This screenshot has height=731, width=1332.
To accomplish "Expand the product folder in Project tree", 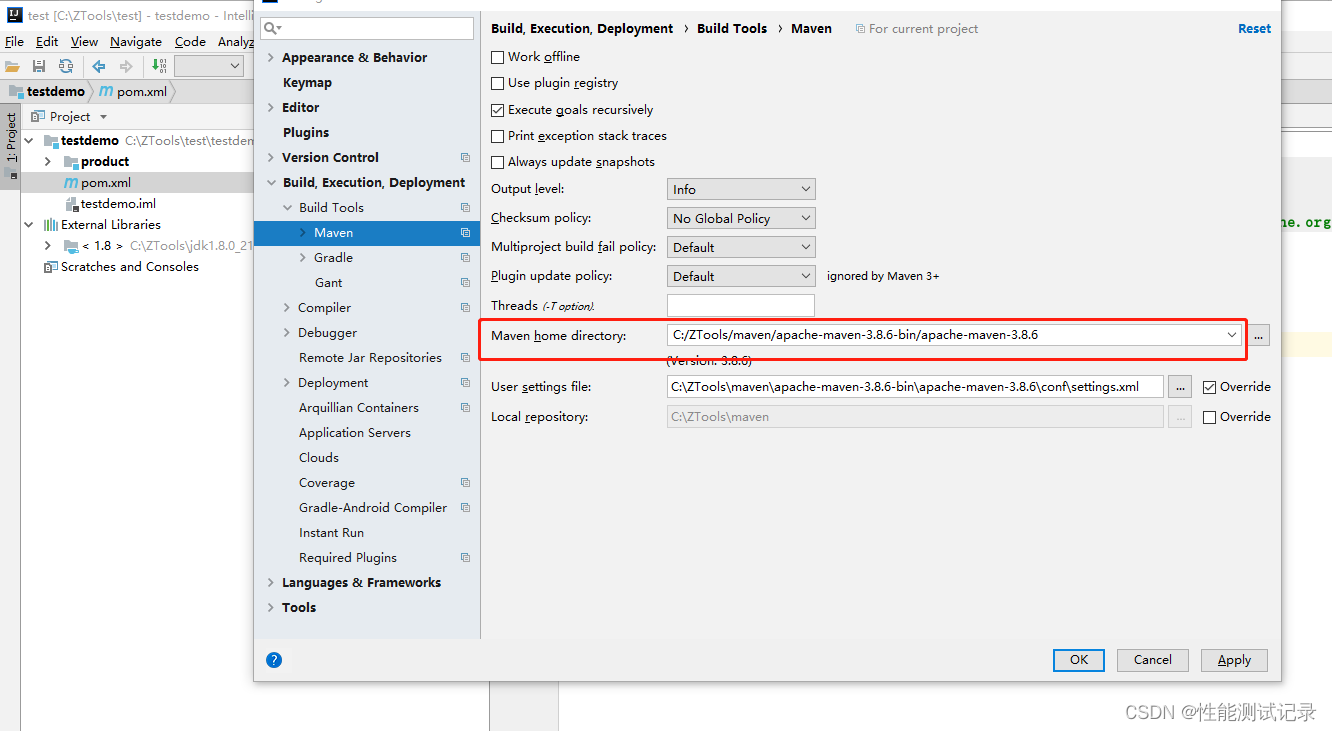I will (x=47, y=162).
